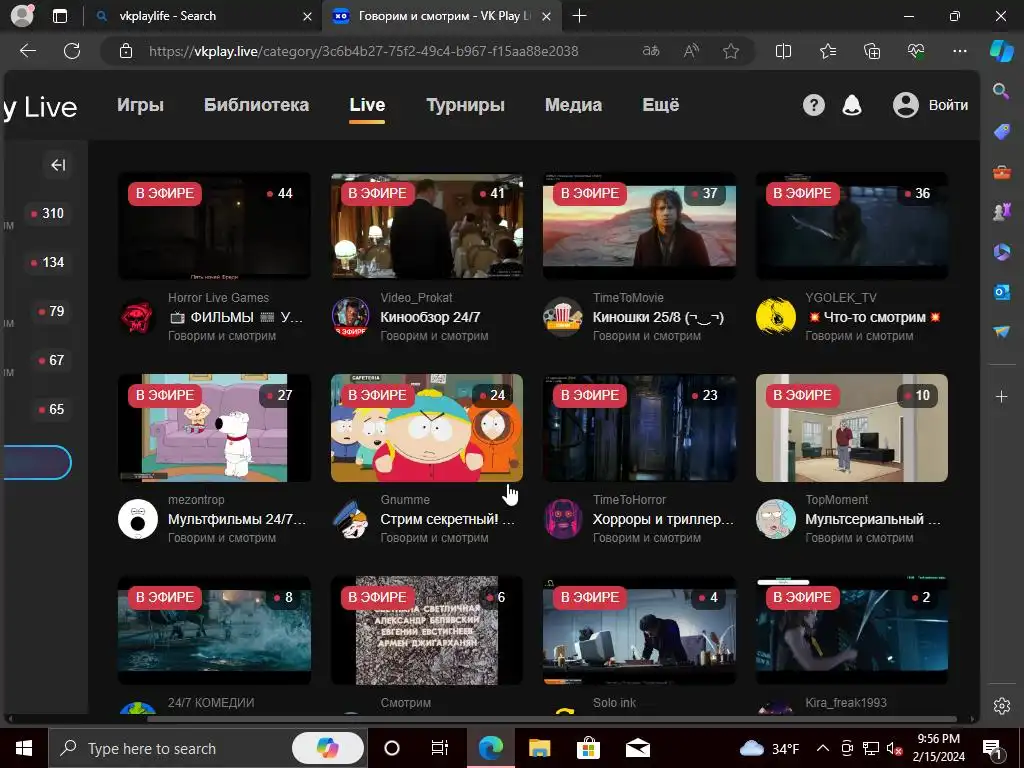Open the Solo ink stream thumbnail
Viewport: 1024px width, 768px height.
[x=639, y=630]
